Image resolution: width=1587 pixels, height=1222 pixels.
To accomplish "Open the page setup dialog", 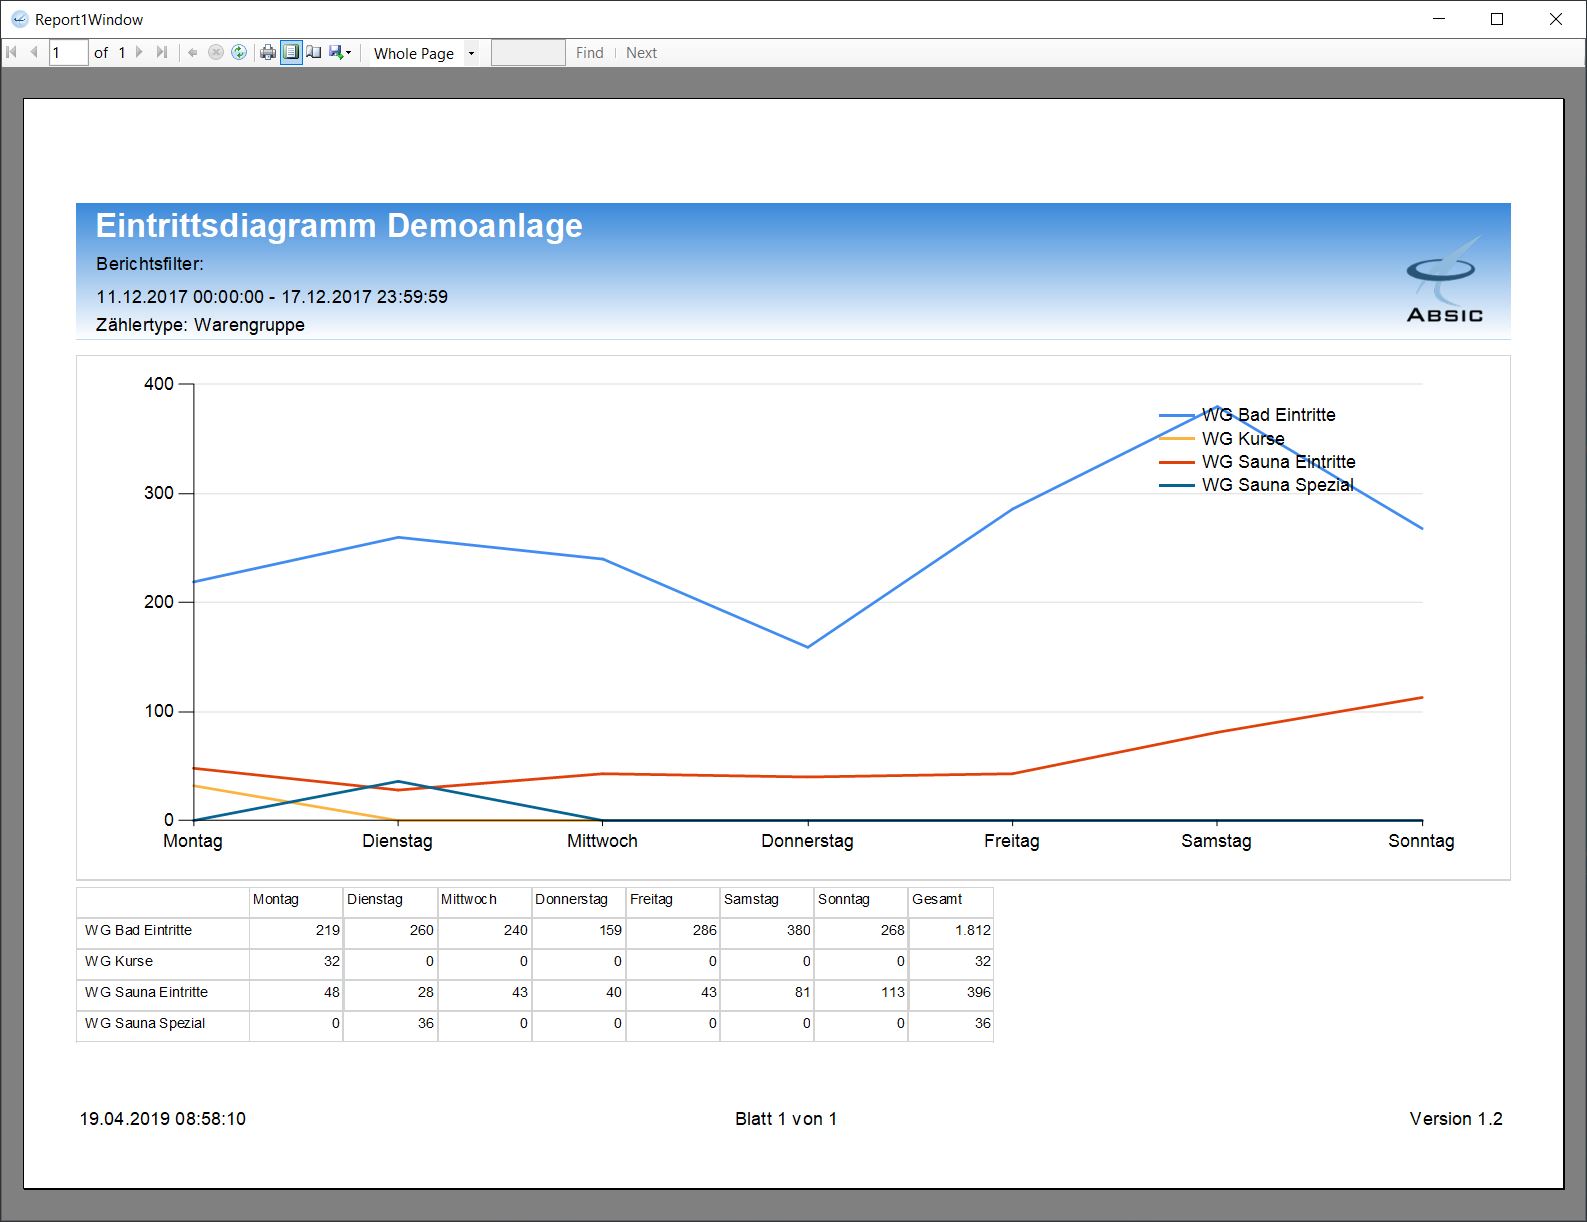I will pyautogui.click(x=314, y=53).
